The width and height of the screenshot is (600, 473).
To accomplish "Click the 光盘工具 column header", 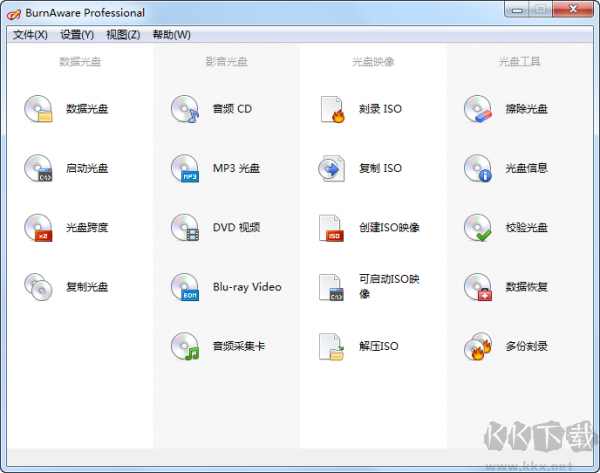I will 520,62.
